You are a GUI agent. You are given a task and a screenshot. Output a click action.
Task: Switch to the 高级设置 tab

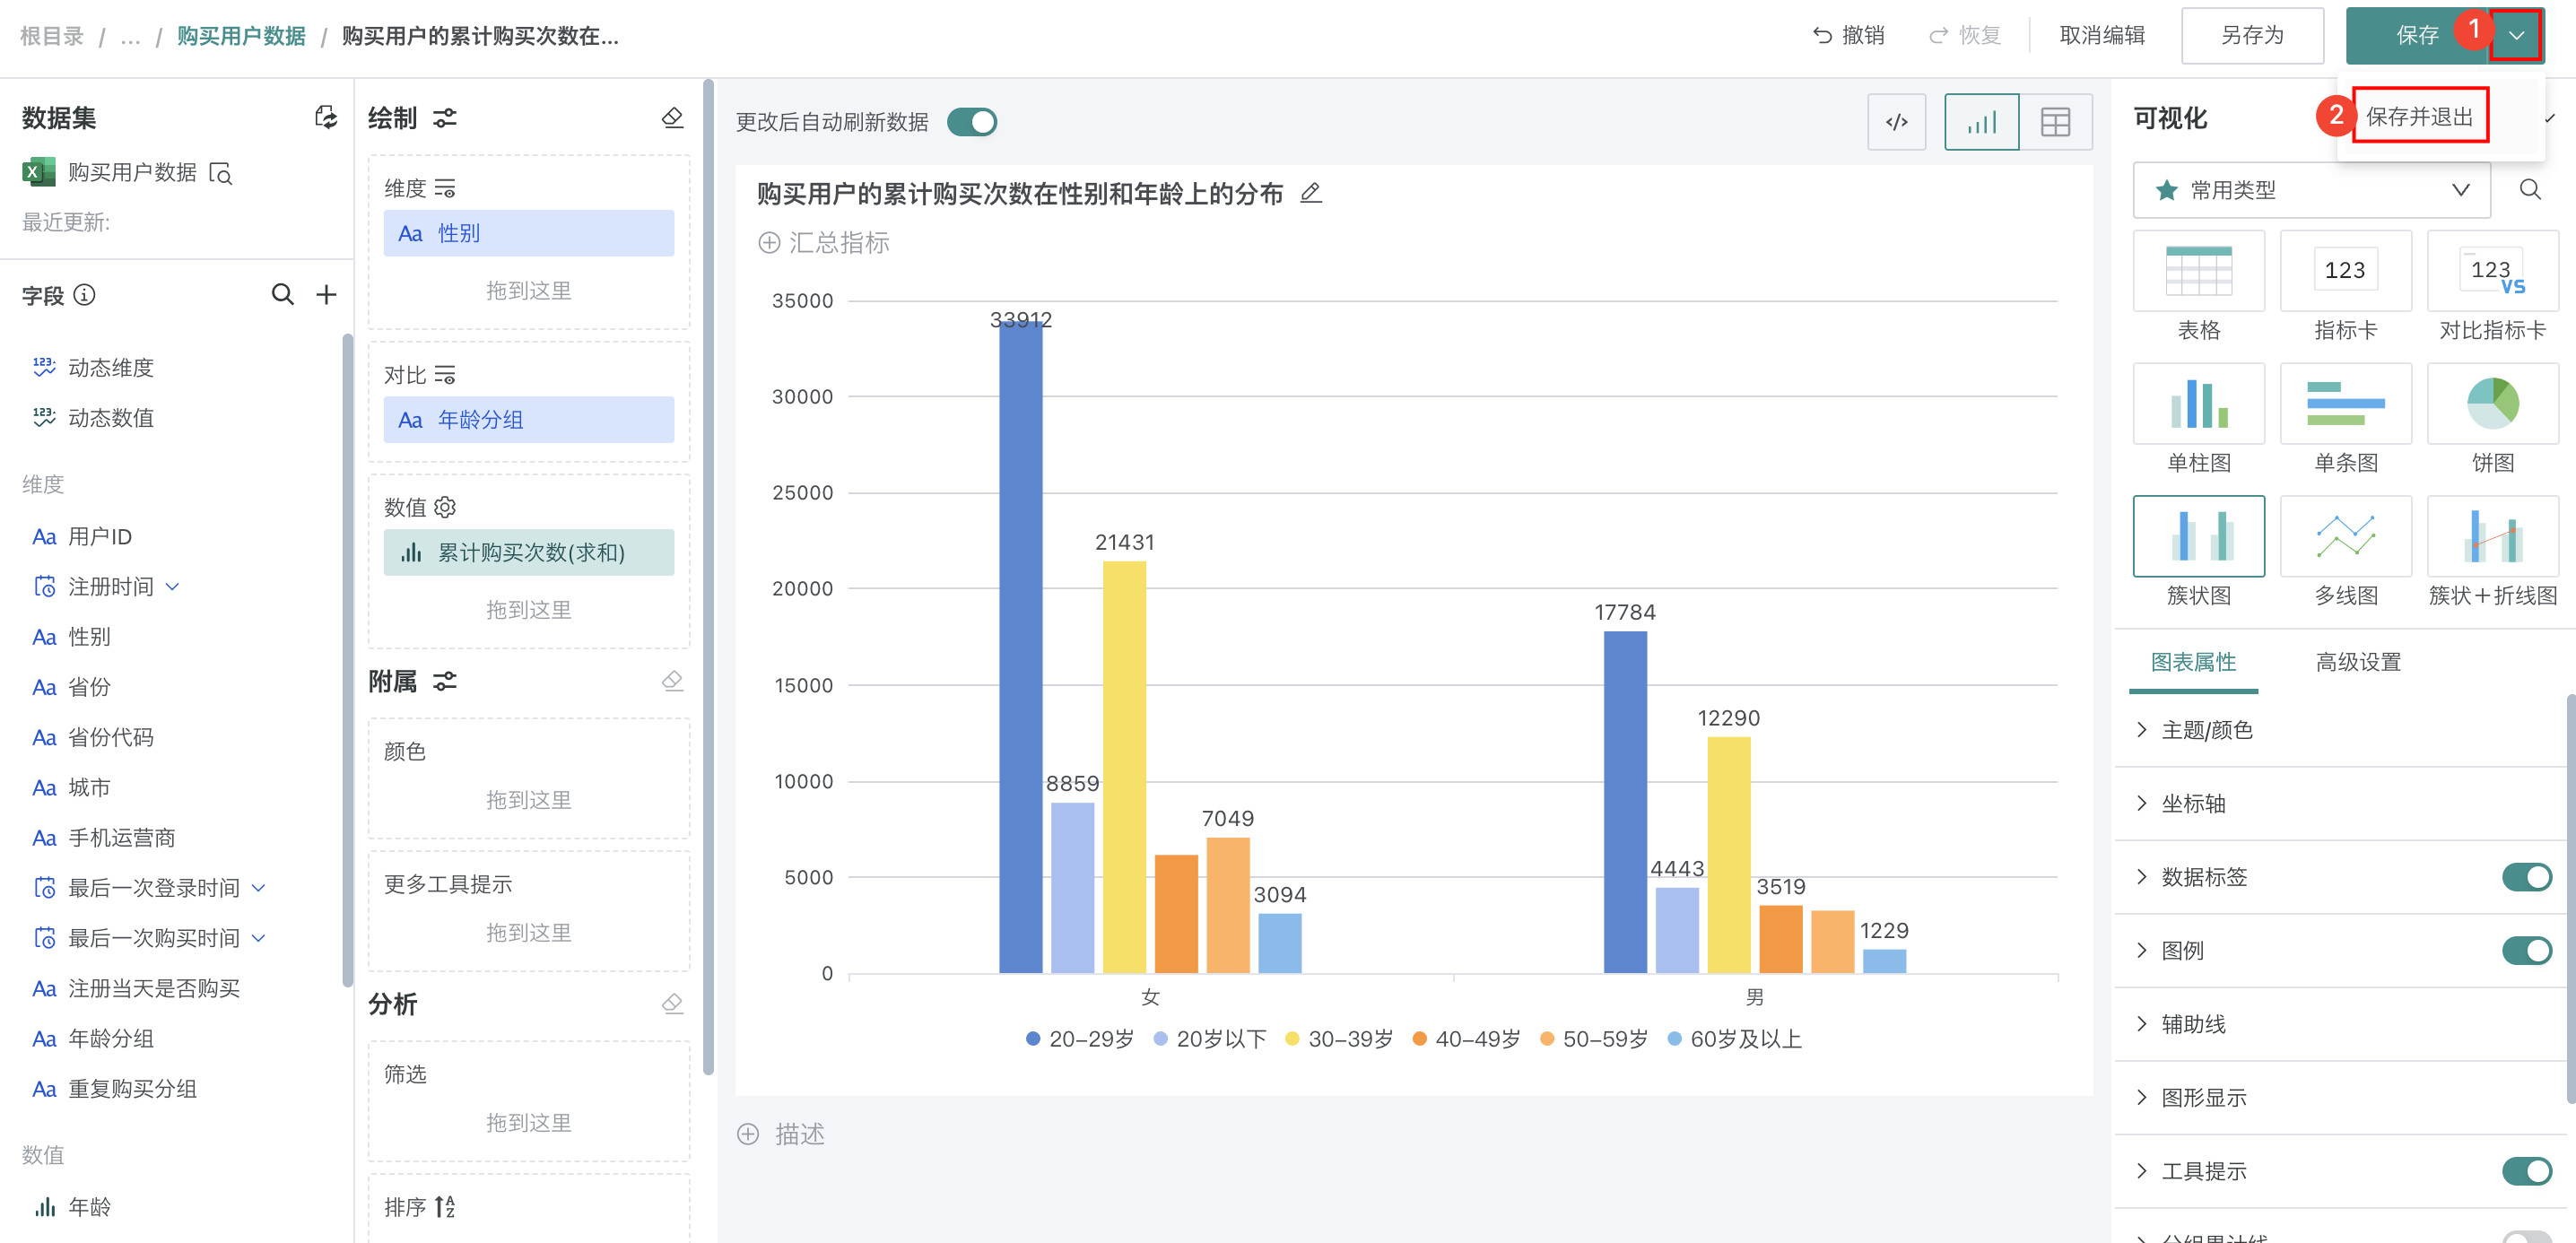2357,662
